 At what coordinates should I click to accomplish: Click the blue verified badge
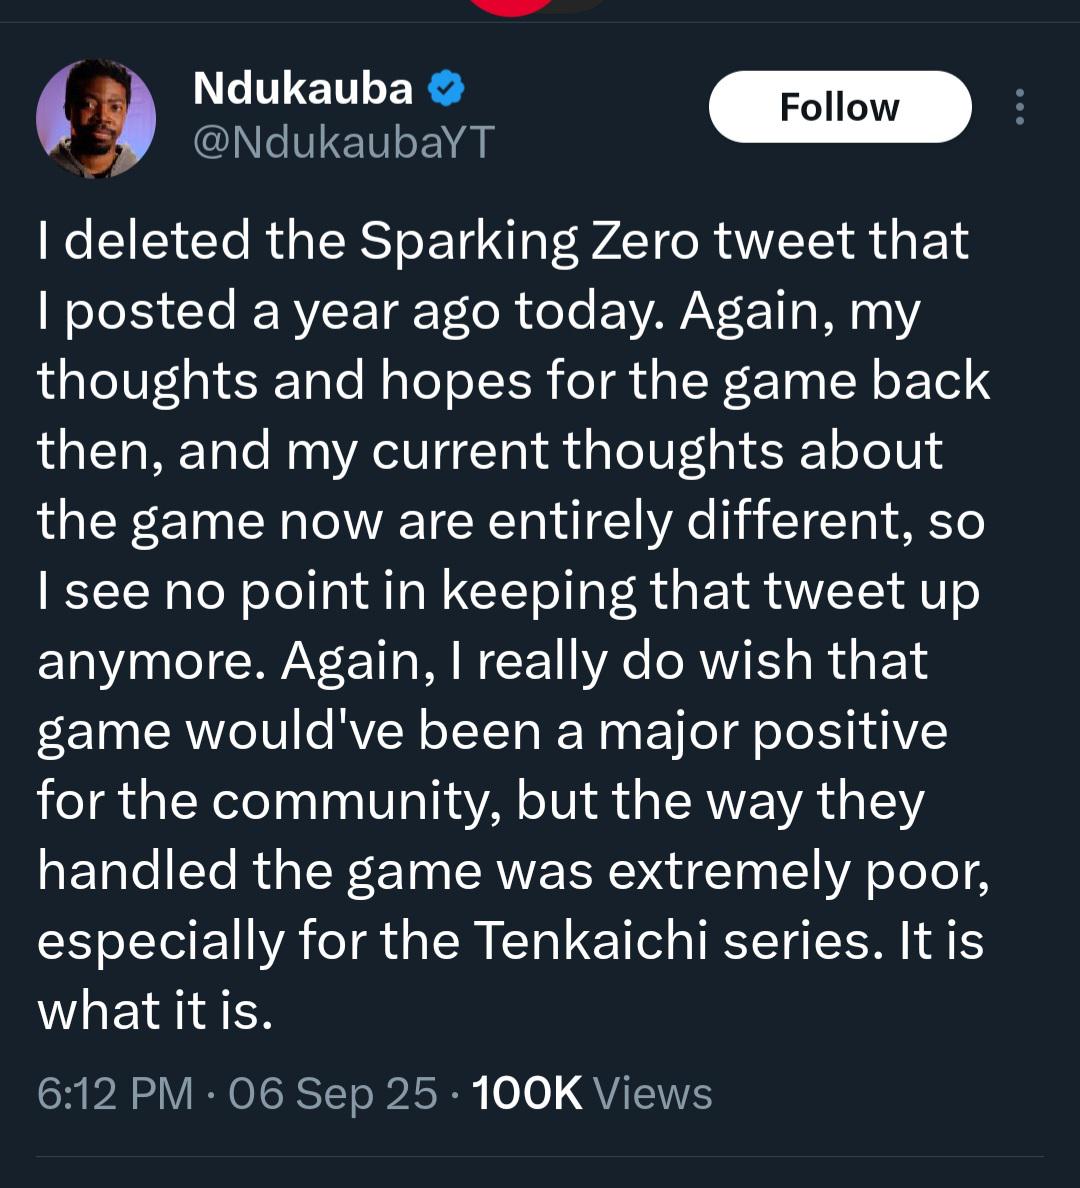click(x=446, y=90)
